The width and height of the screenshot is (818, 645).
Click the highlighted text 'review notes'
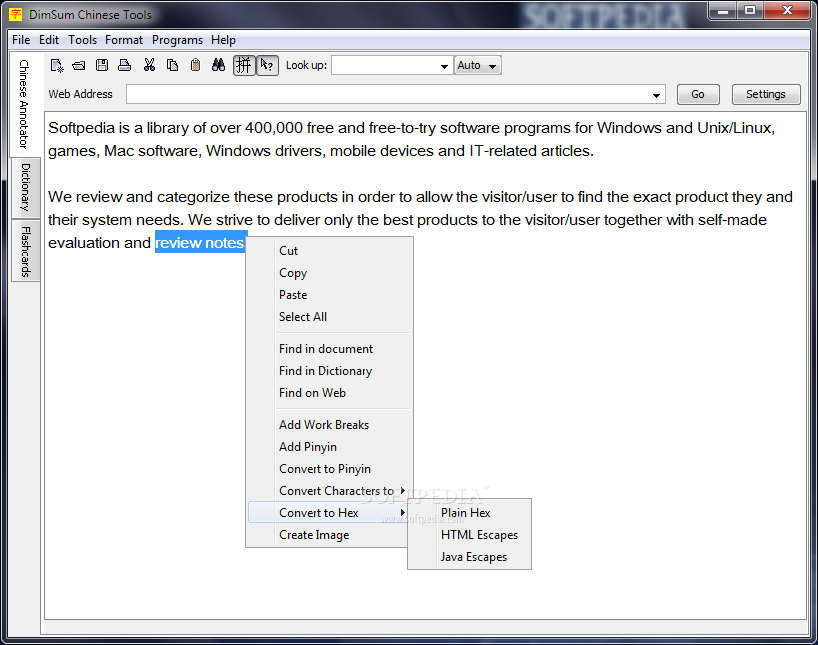(x=200, y=243)
